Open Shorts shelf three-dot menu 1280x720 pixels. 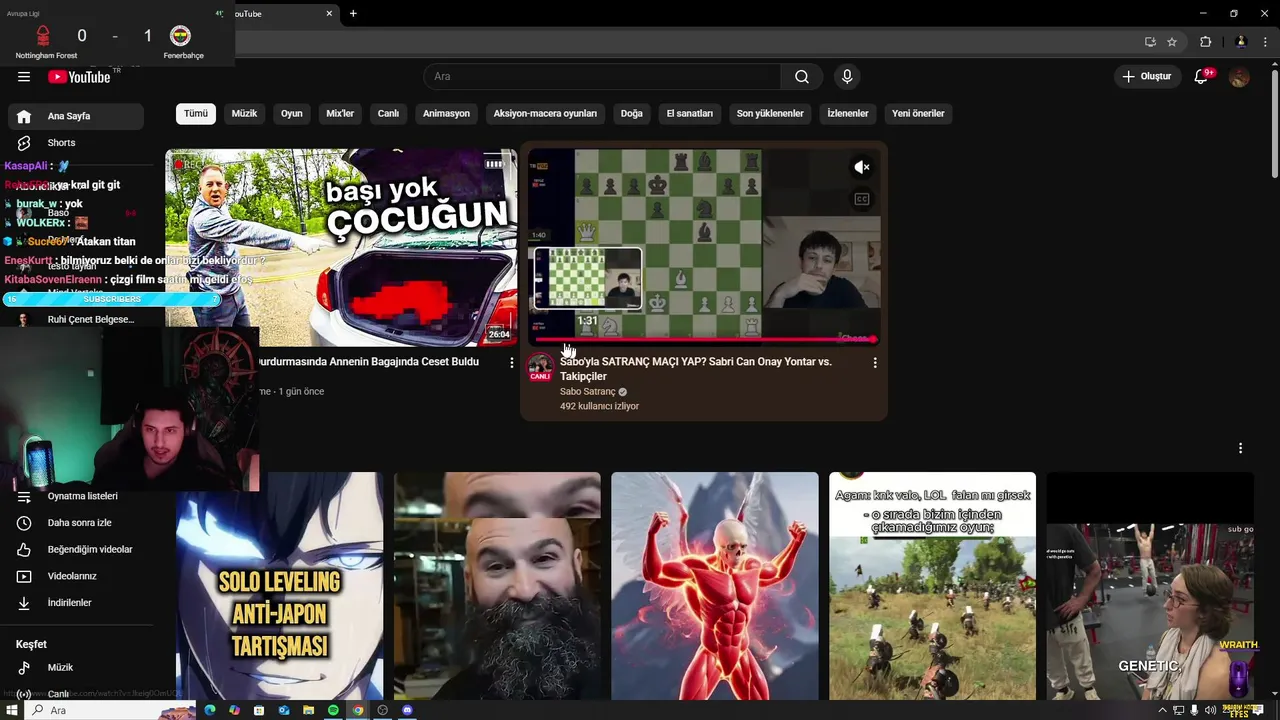pyautogui.click(x=1240, y=448)
